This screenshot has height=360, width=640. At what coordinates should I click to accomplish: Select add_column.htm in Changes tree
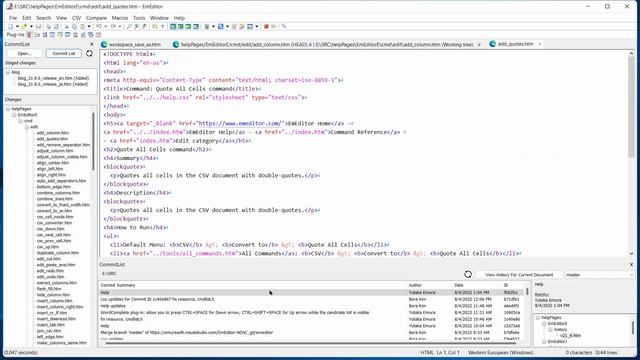click(53, 133)
